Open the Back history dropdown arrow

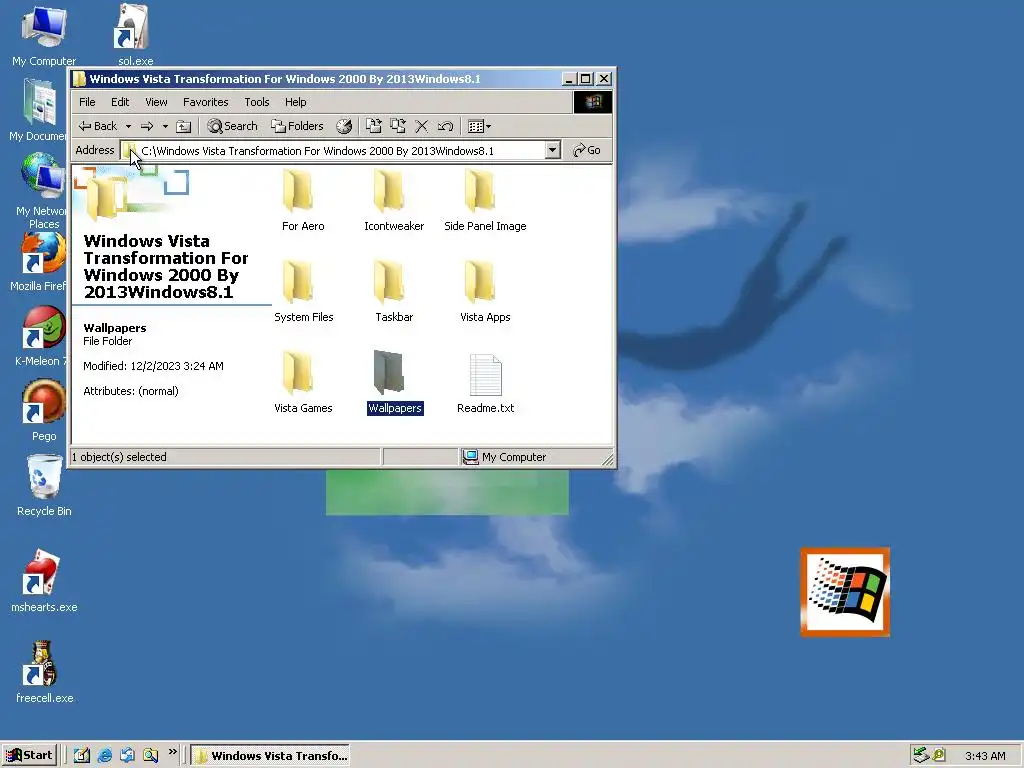tap(129, 126)
